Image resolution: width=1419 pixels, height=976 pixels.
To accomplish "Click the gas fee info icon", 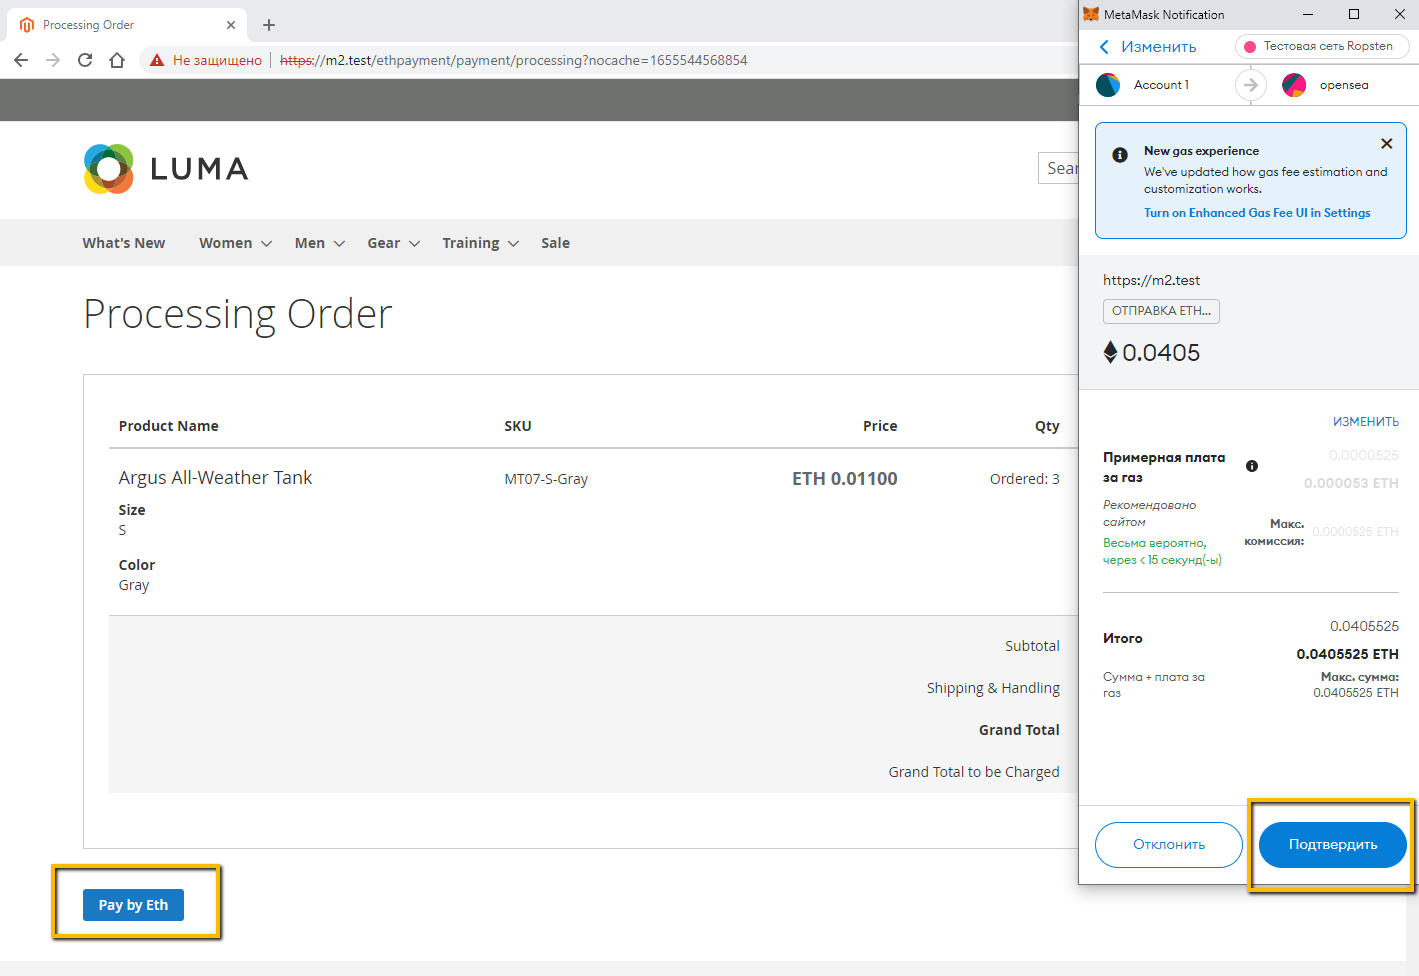I will click(x=1252, y=466).
